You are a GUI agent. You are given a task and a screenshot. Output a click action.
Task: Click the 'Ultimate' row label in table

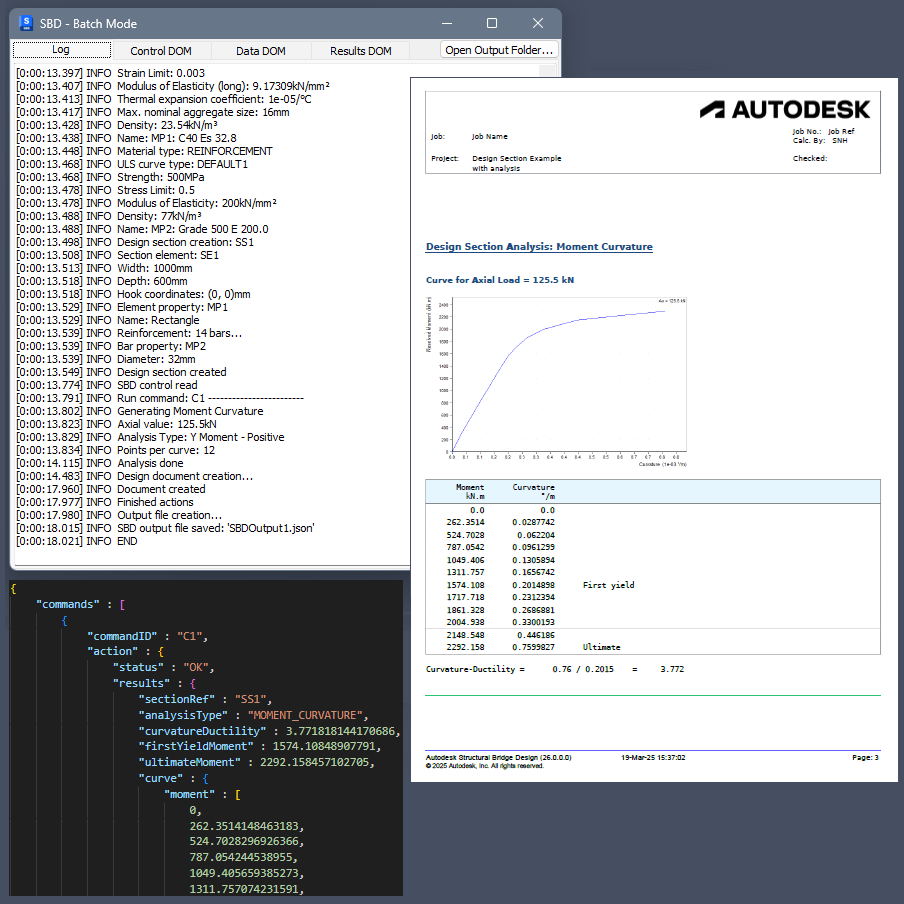601,647
